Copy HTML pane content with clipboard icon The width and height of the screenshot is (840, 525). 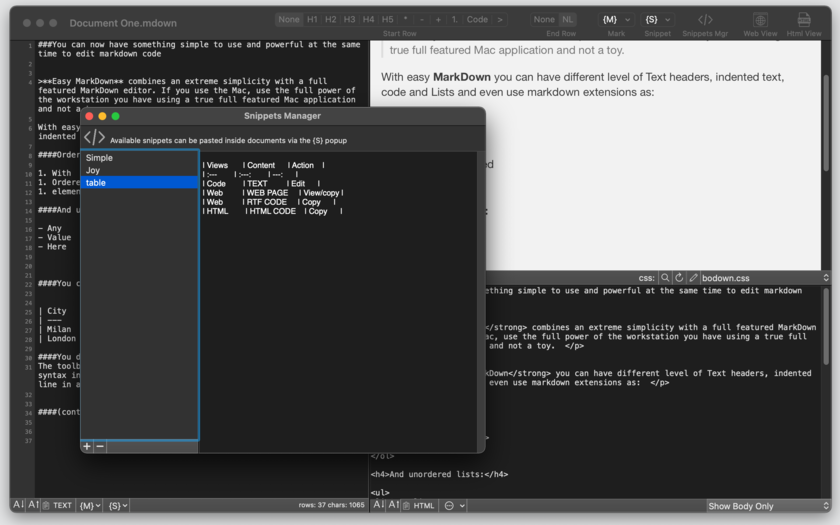(x=407, y=505)
